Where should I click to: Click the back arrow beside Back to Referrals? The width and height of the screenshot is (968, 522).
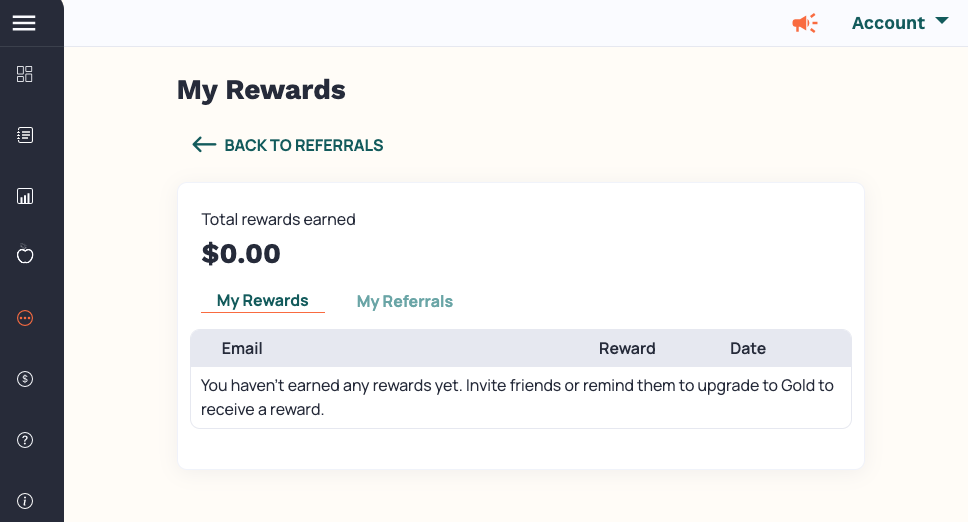204,145
